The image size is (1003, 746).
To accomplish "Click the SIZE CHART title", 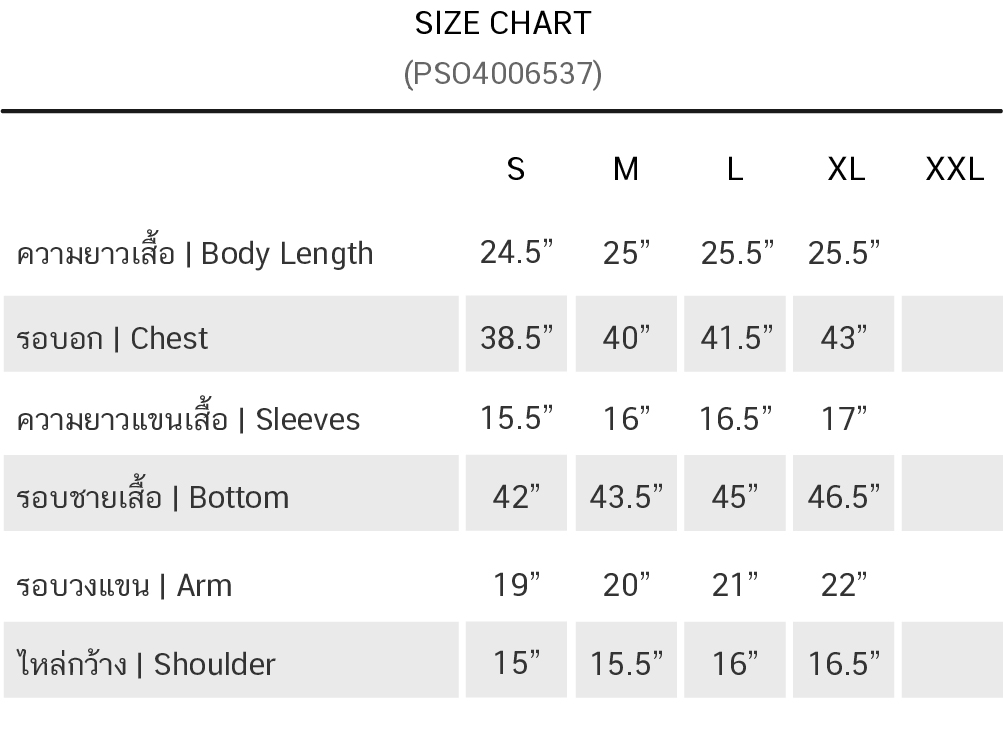I will [502, 23].
